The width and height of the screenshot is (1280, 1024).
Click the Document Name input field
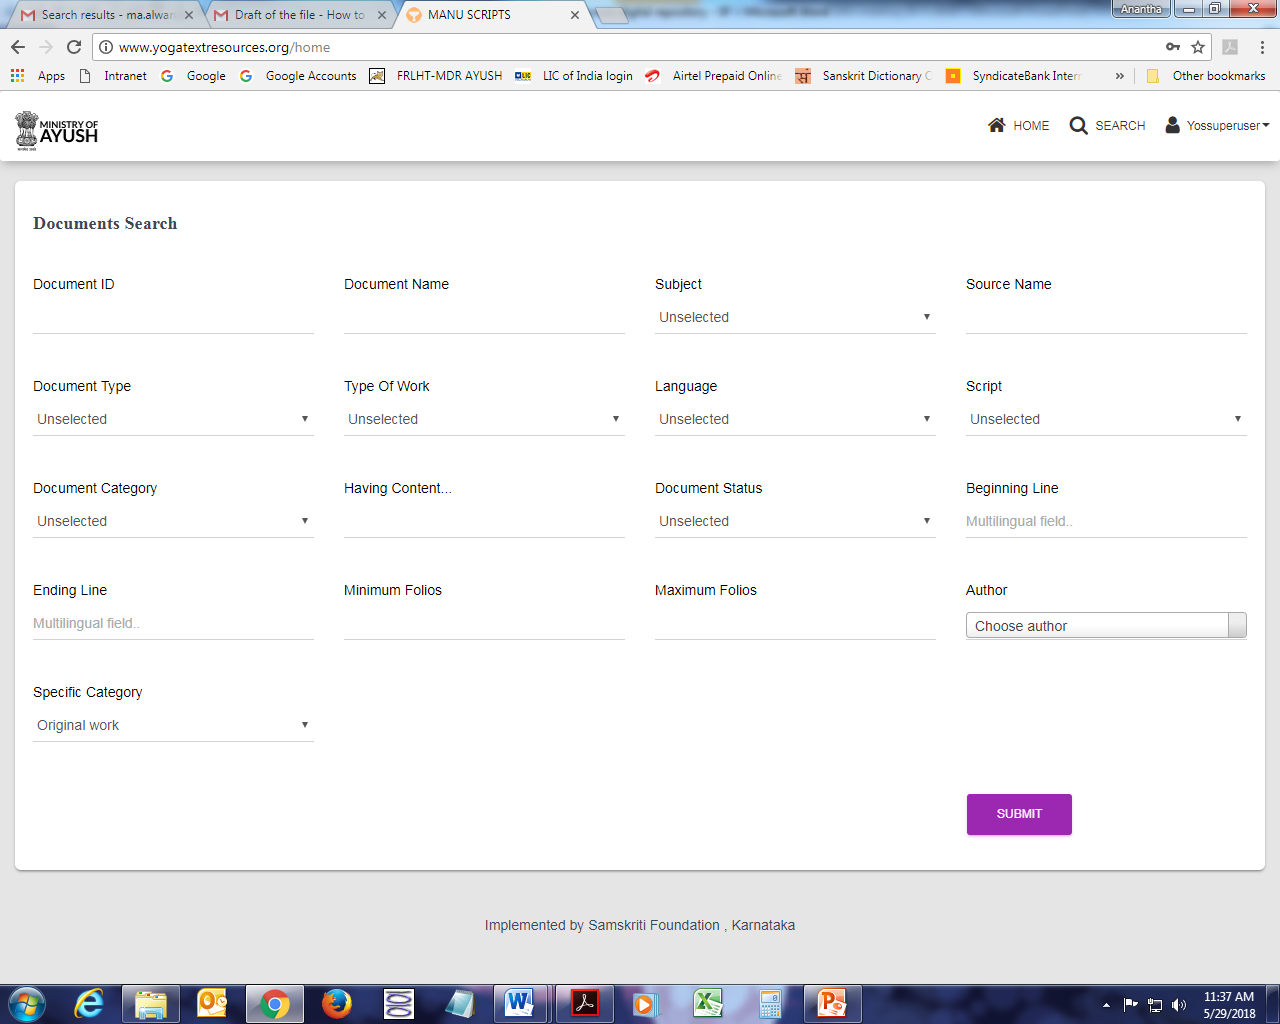pos(484,319)
